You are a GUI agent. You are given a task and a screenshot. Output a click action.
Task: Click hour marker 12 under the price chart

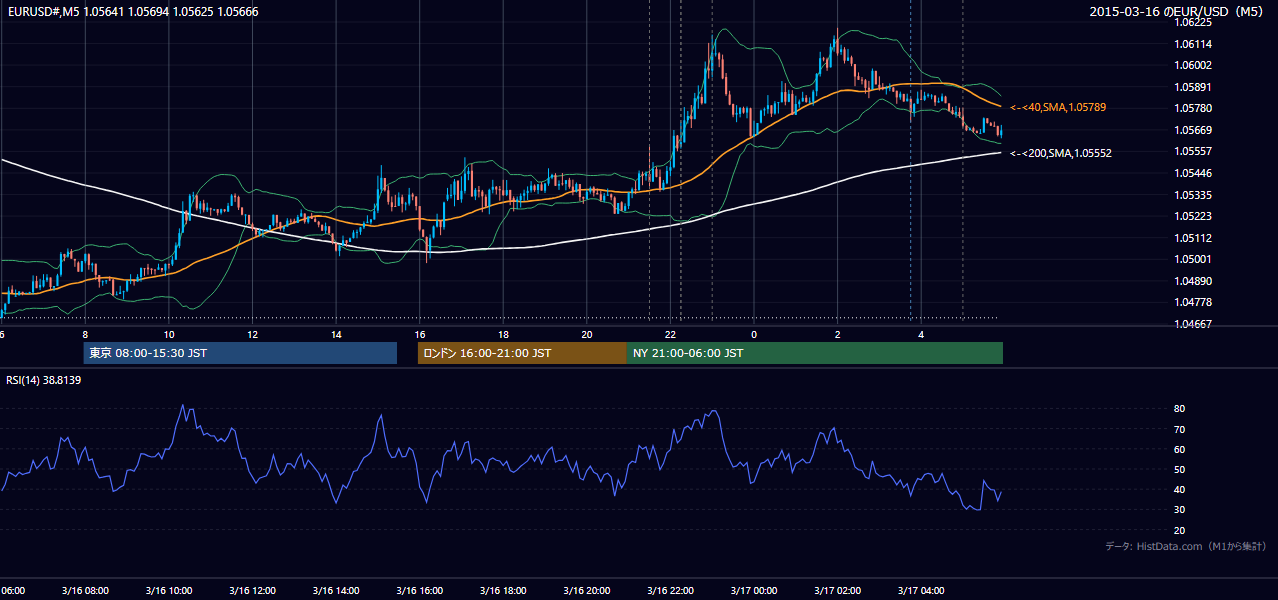coord(252,334)
